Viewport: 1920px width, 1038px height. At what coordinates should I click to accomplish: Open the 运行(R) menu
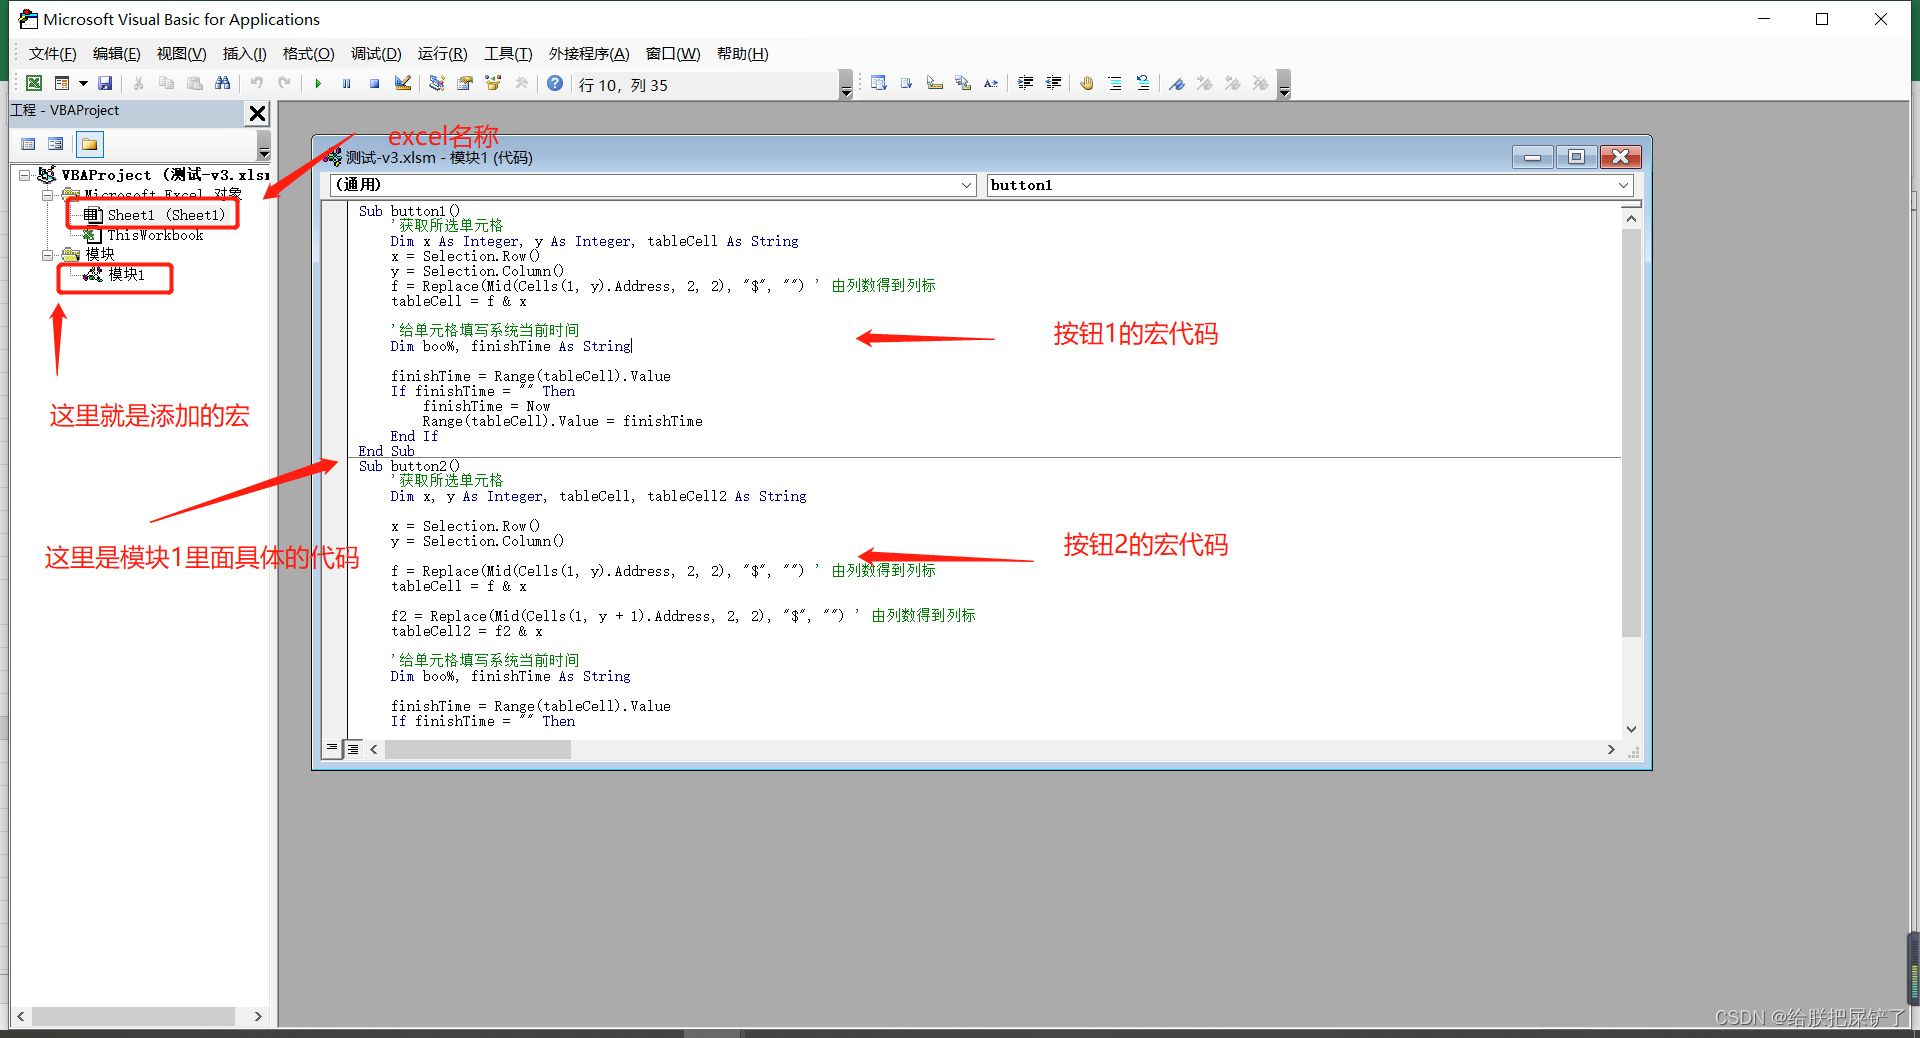tap(442, 54)
